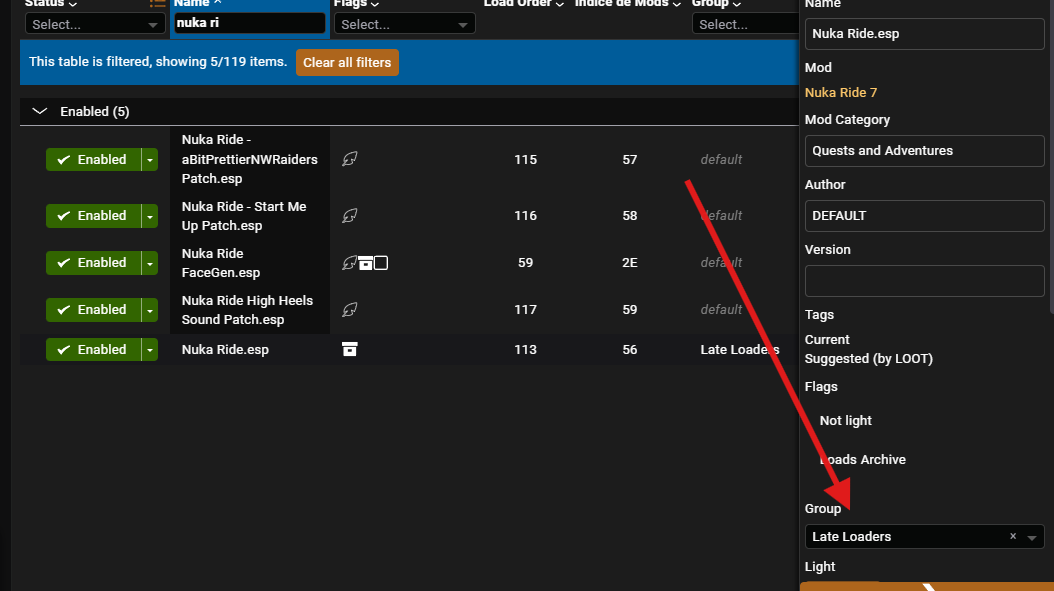Click default group cell of High Heels row
Screen dimensions: 1054x591
721,310
